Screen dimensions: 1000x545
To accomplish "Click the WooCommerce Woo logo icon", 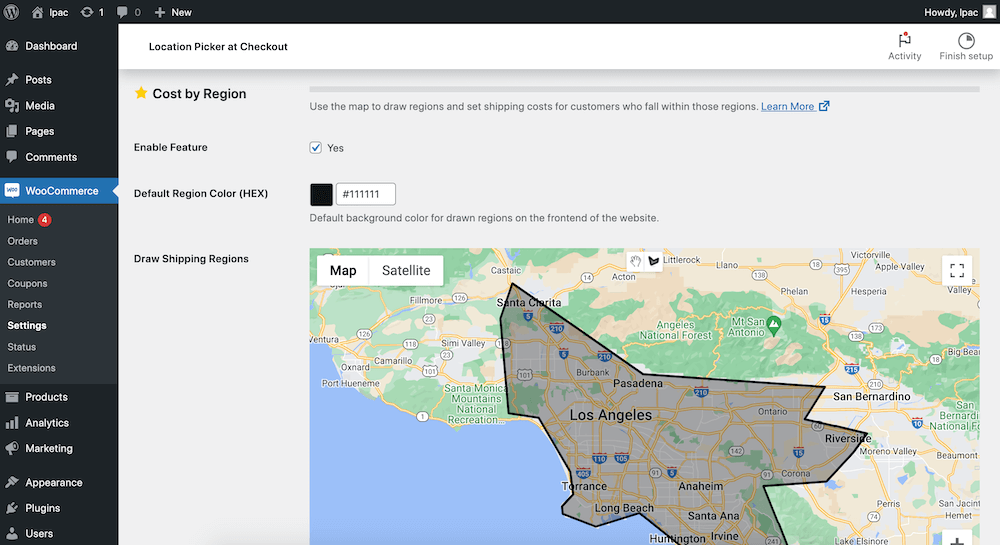I will (11, 191).
